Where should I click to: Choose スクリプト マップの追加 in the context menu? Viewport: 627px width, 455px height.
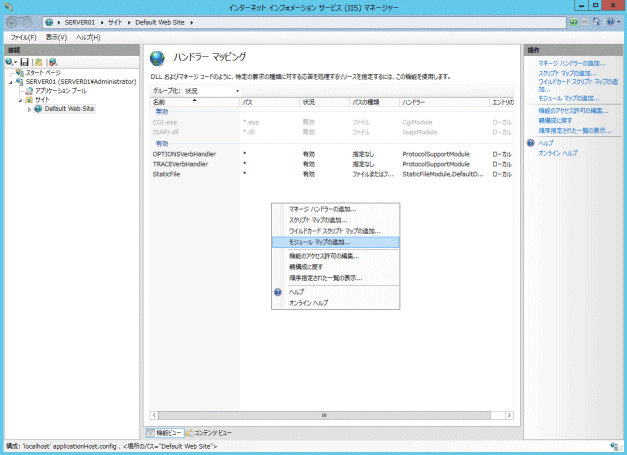335,220
